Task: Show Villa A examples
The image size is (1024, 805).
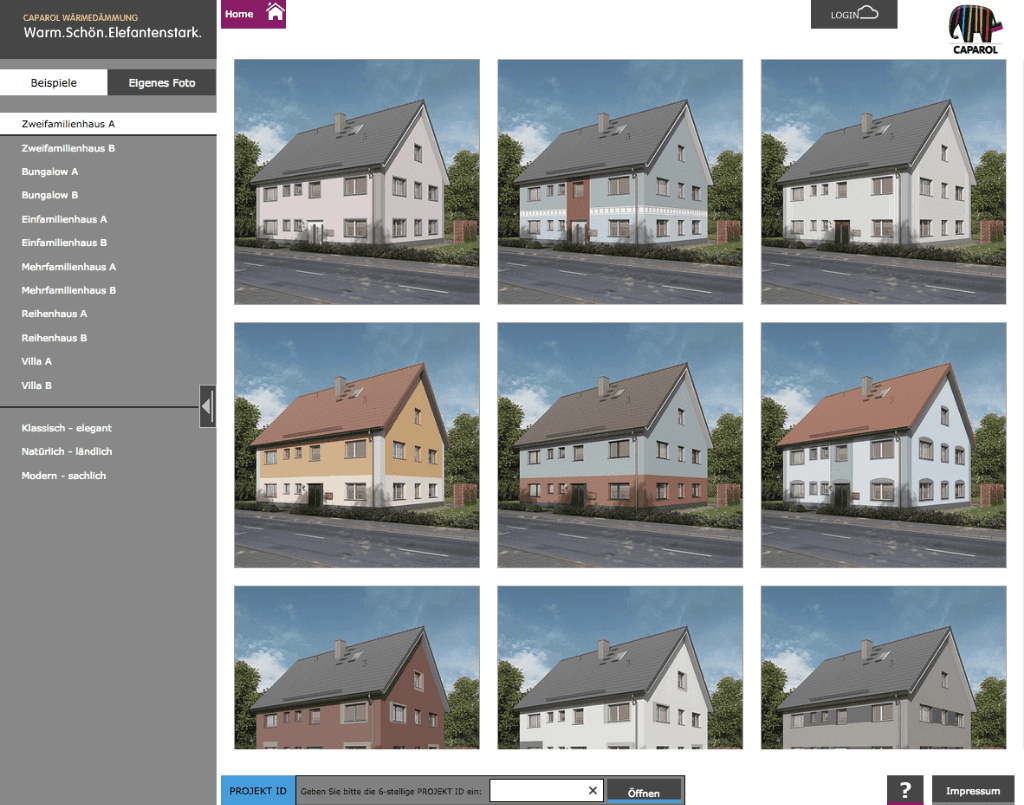Action: click(x=37, y=362)
